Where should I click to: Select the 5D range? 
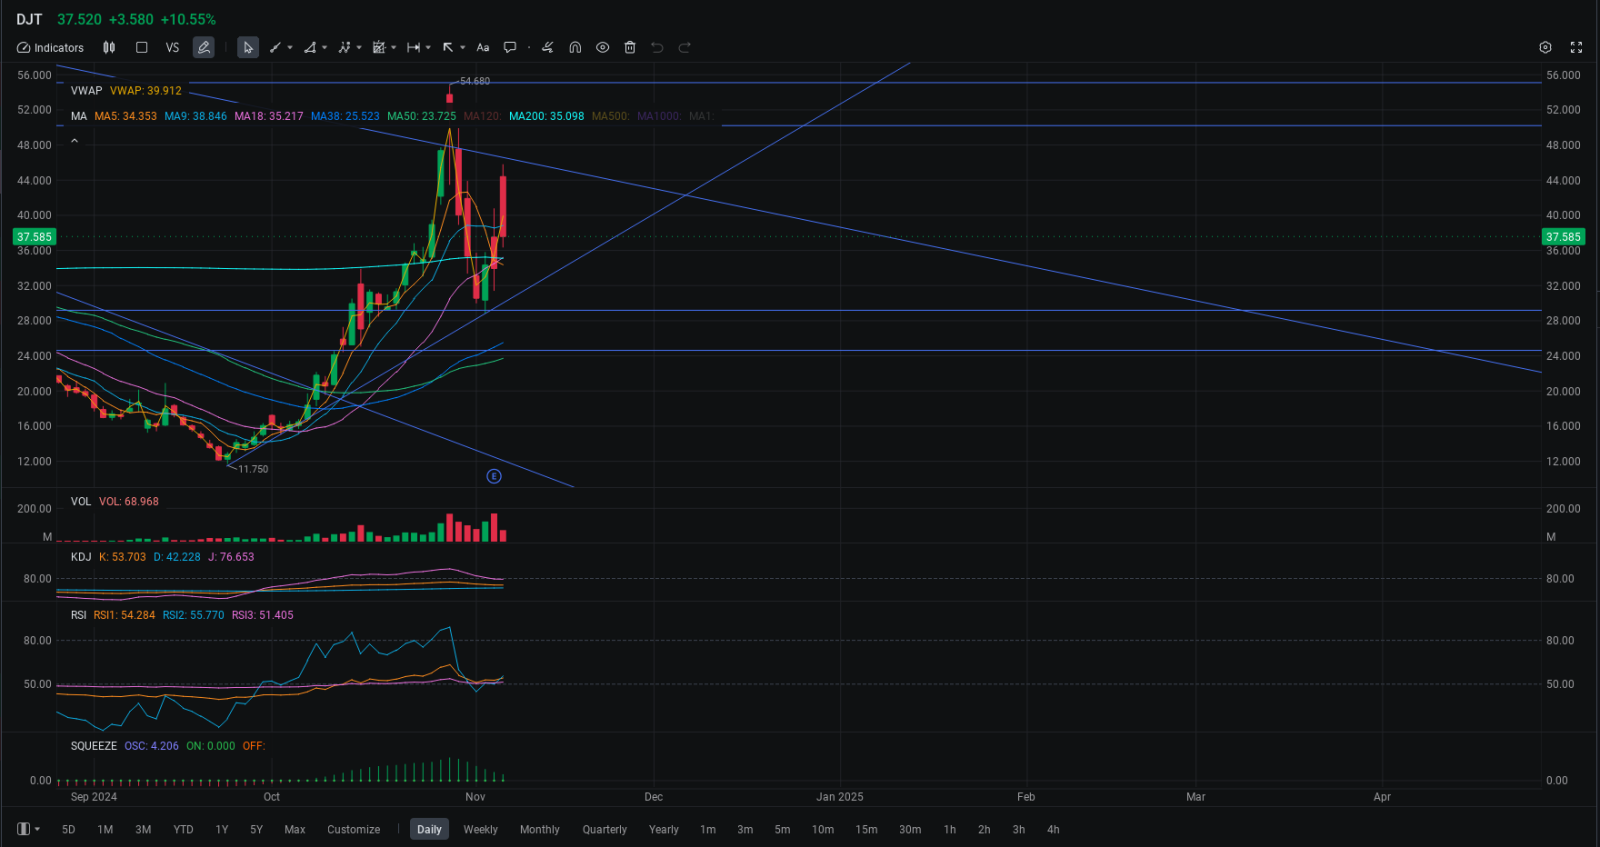coord(68,829)
